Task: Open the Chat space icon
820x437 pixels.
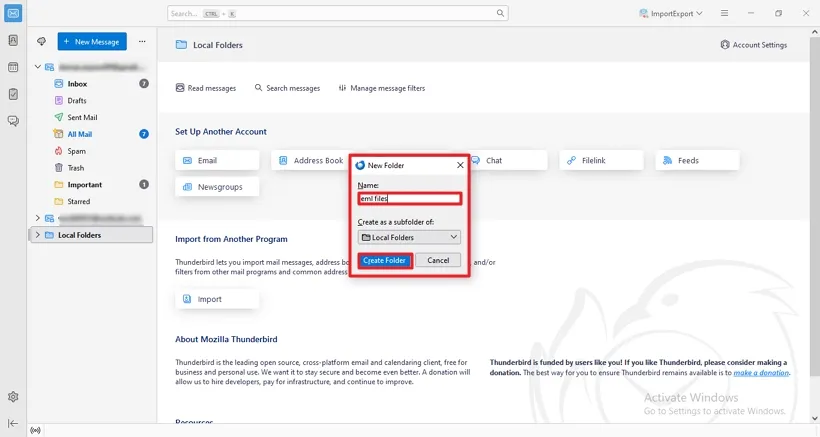Action: pos(13,121)
